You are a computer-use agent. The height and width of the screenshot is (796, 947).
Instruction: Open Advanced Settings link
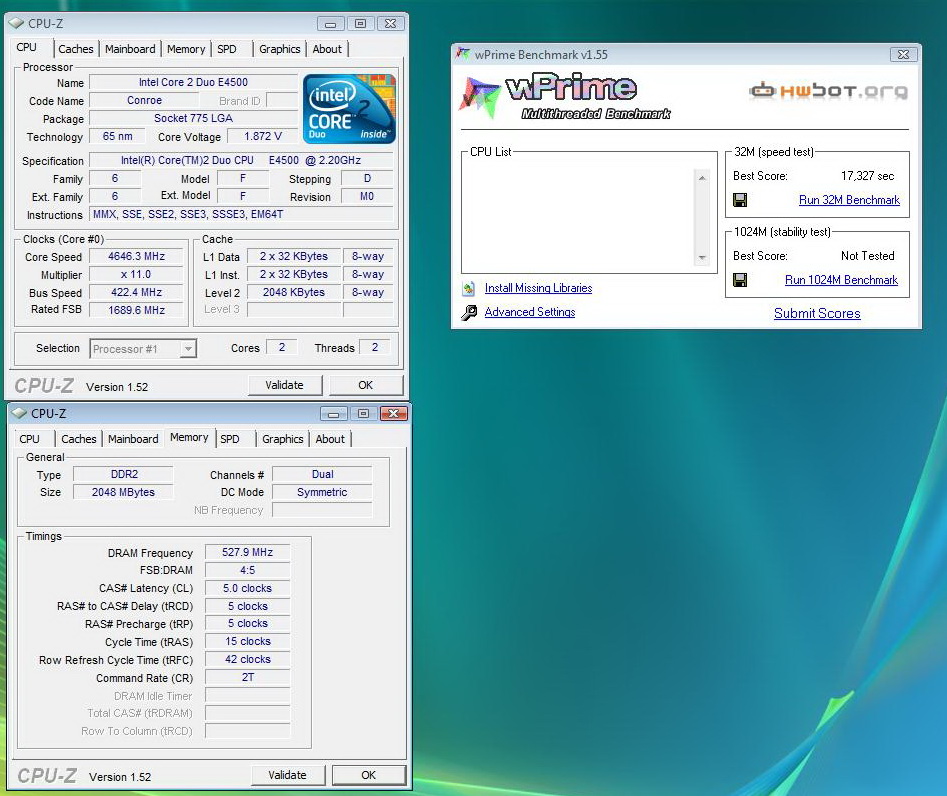(x=530, y=312)
